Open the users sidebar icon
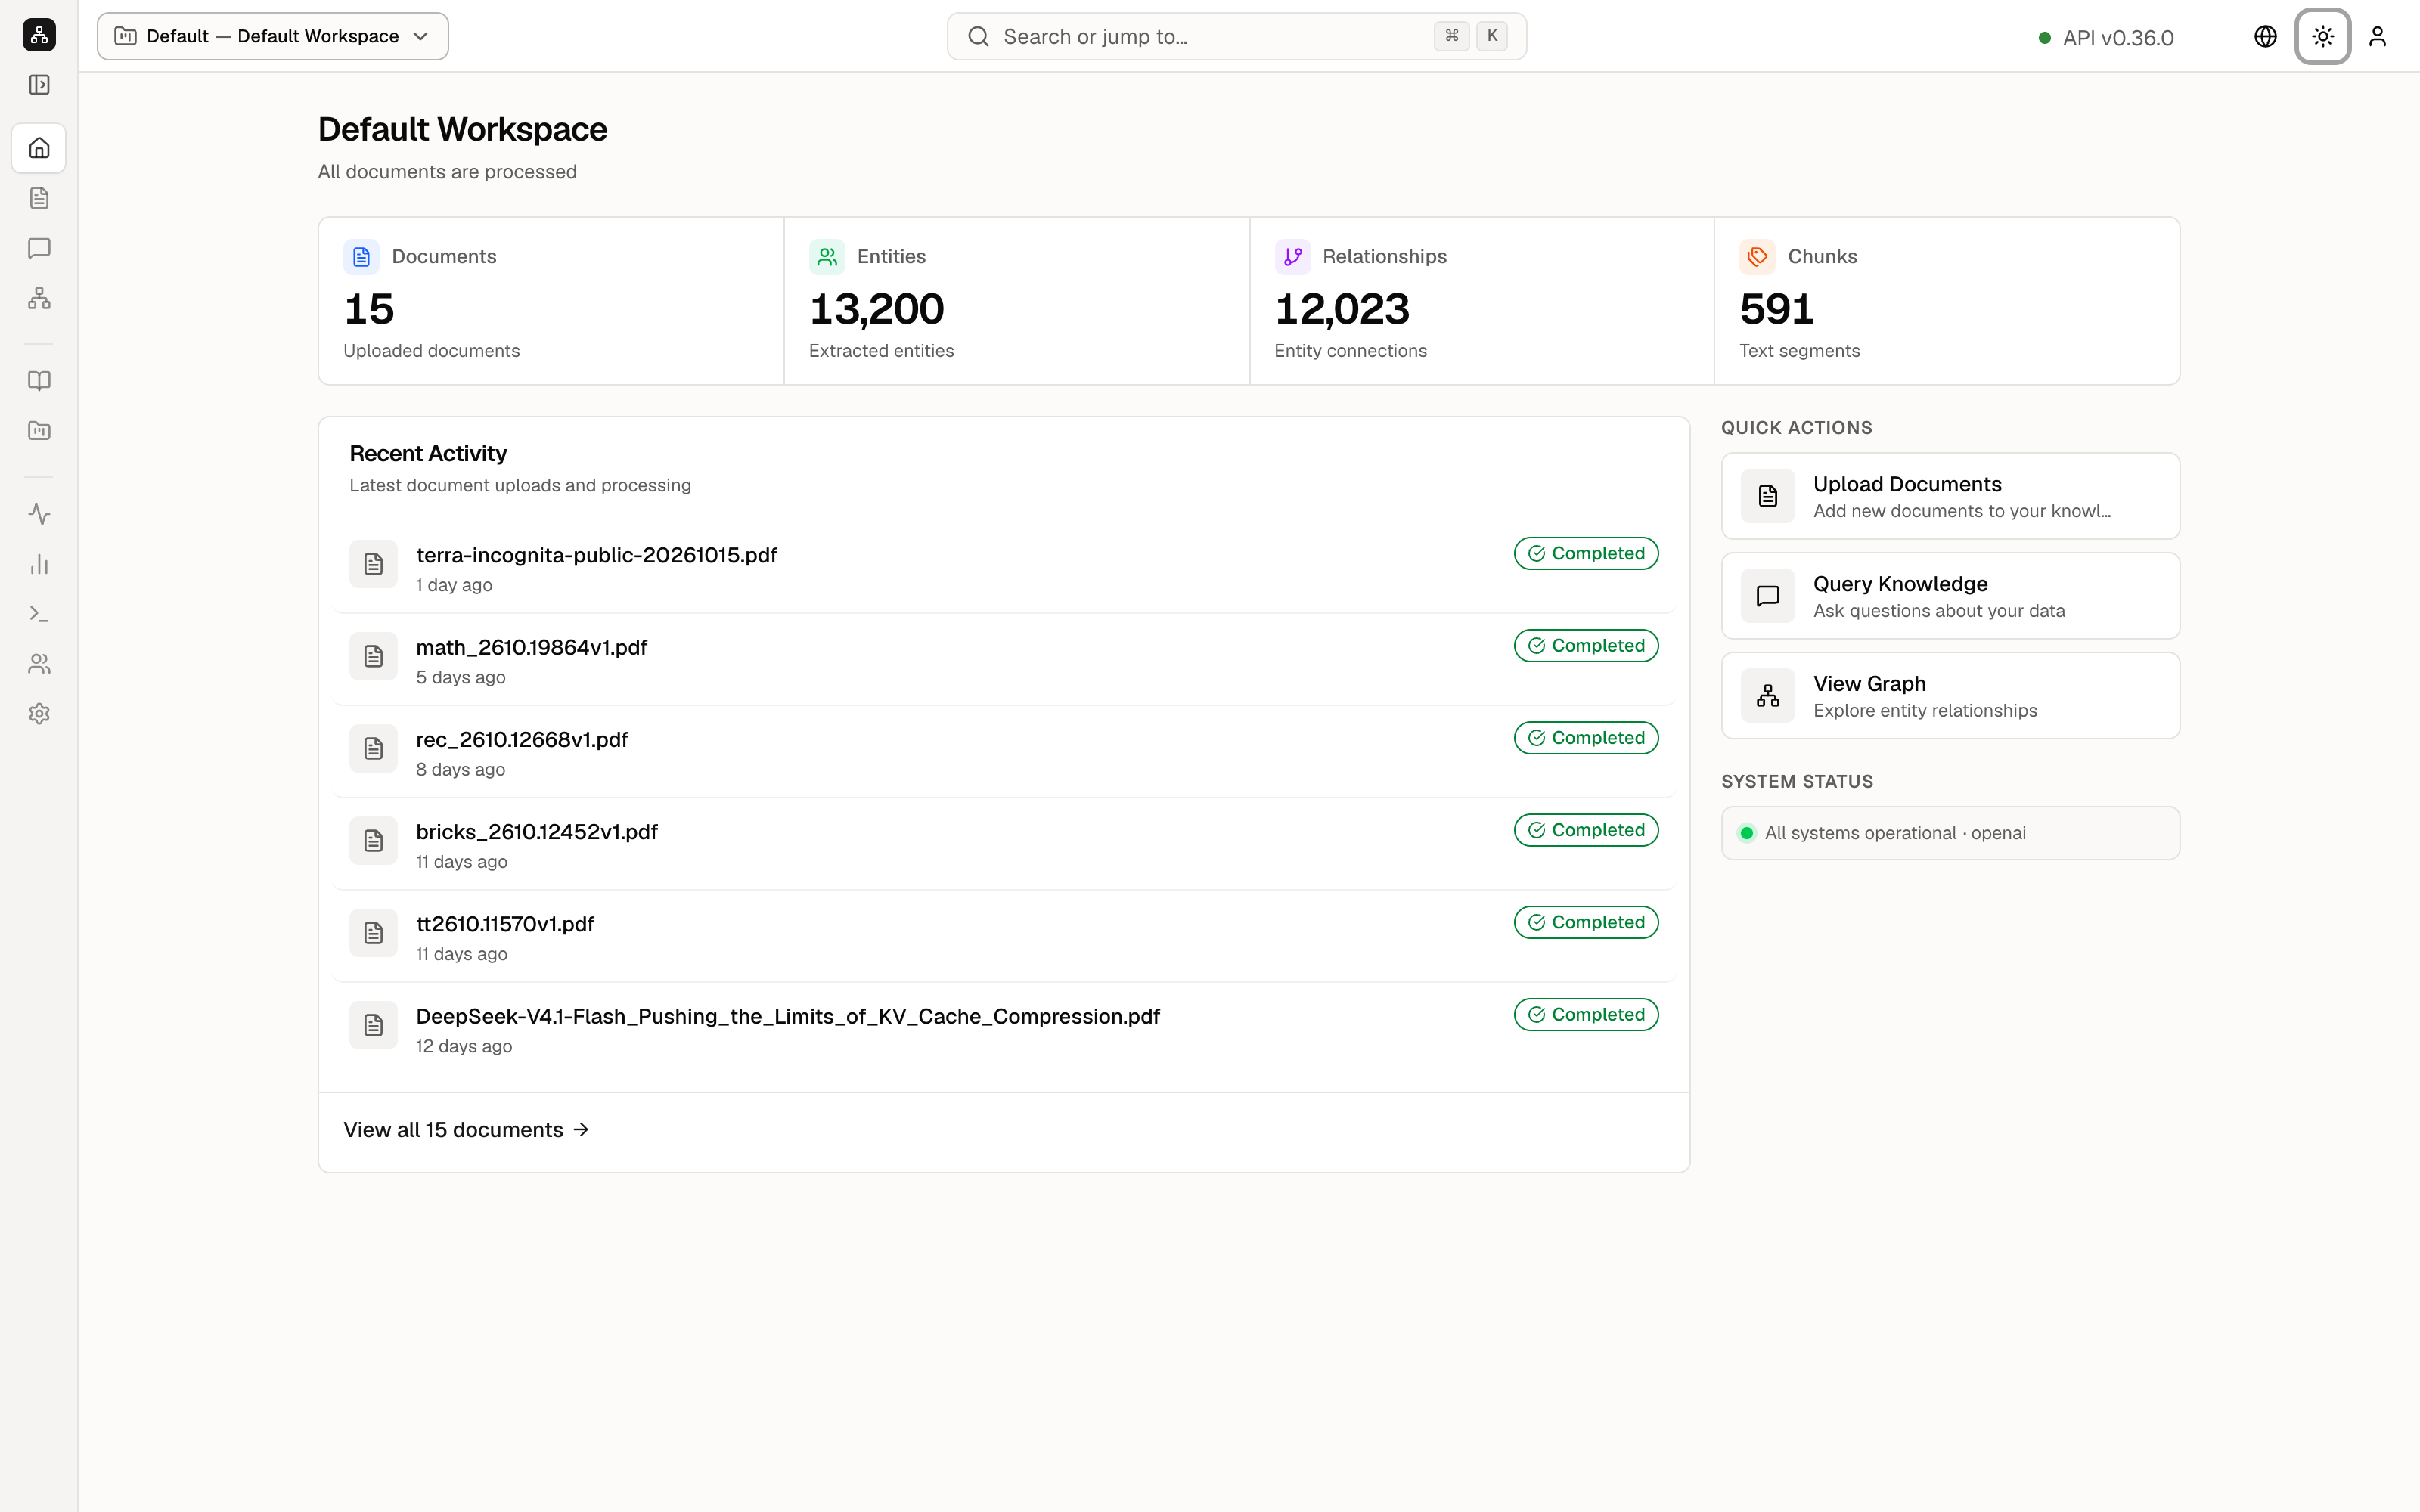The height and width of the screenshot is (1512, 2420). (x=39, y=664)
